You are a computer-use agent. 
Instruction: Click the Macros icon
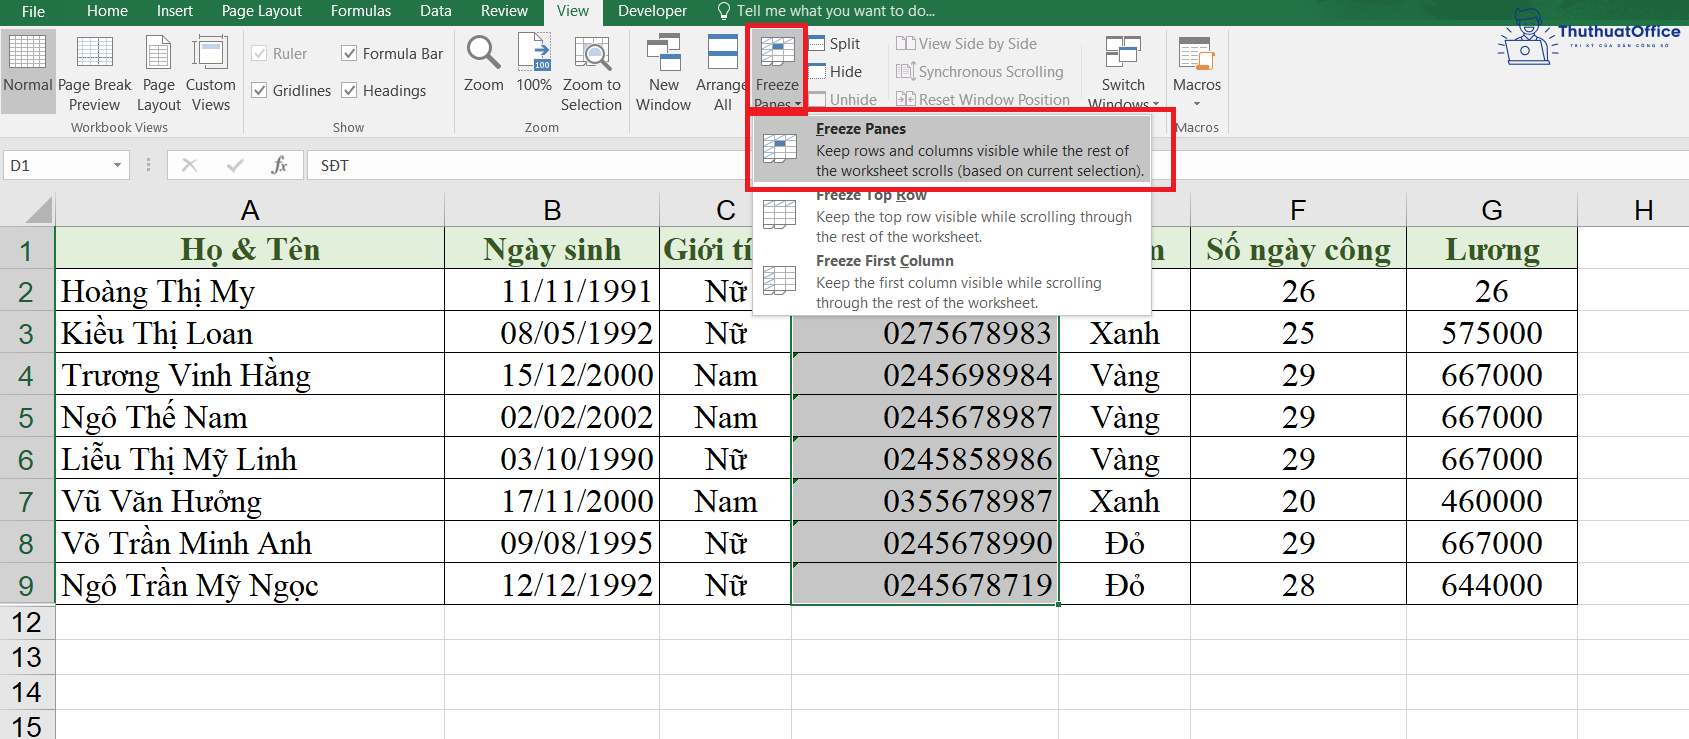(1196, 53)
